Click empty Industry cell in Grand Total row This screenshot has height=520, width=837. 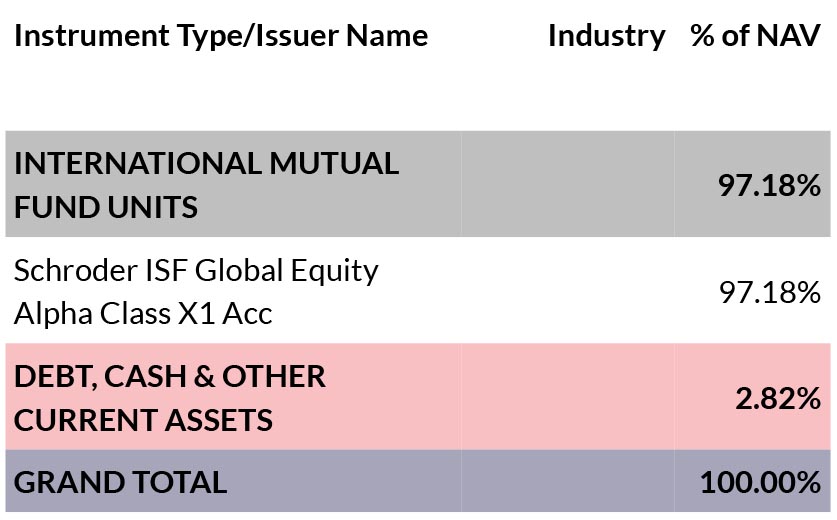click(x=567, y=481)
